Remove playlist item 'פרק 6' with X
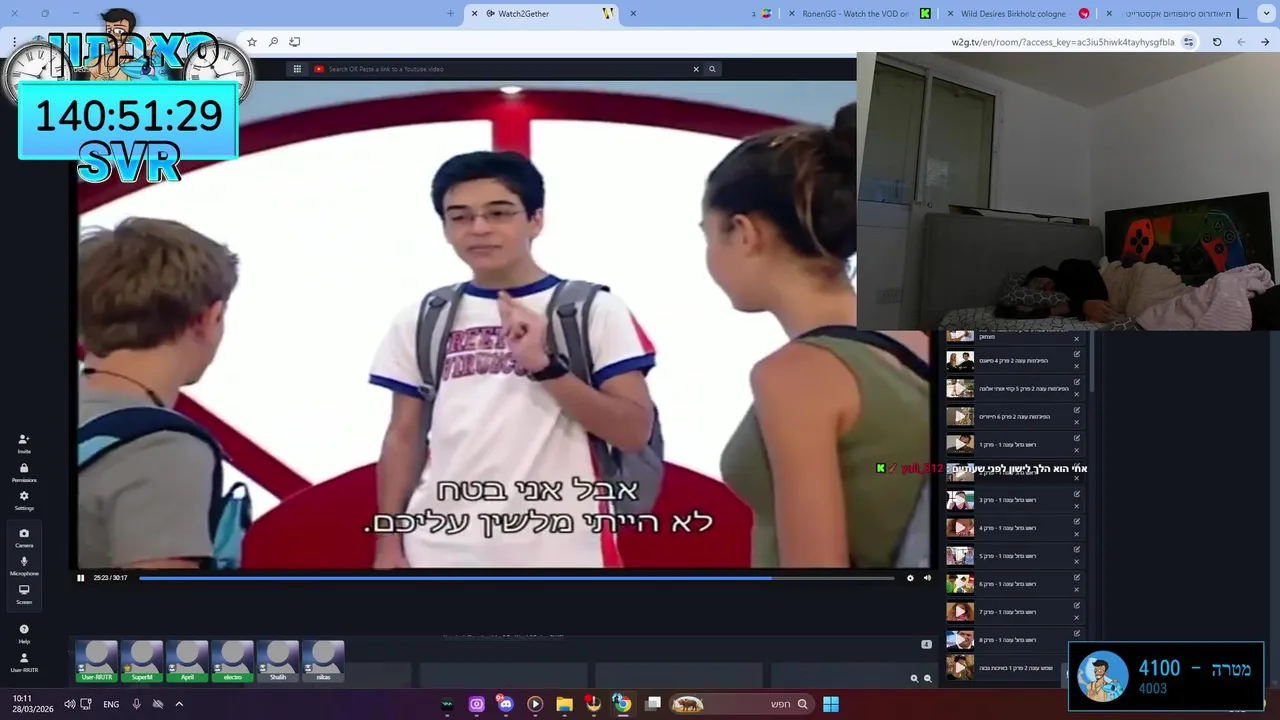This screenshot has height=720, width=1280. (1077, 590)
